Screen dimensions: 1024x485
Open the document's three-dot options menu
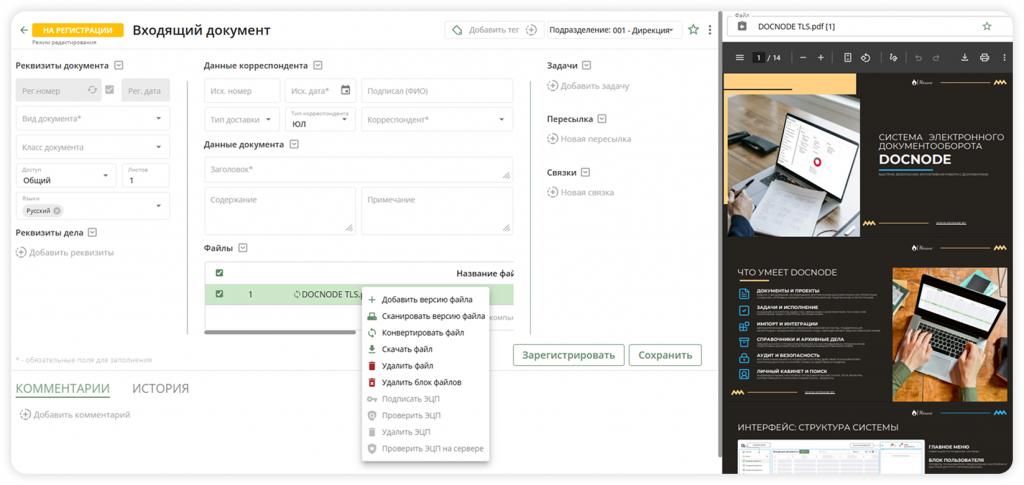coord(710,30)
